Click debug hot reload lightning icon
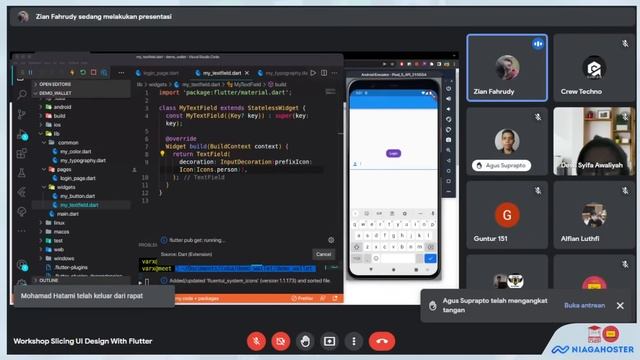640x360 pixels. 72,73
